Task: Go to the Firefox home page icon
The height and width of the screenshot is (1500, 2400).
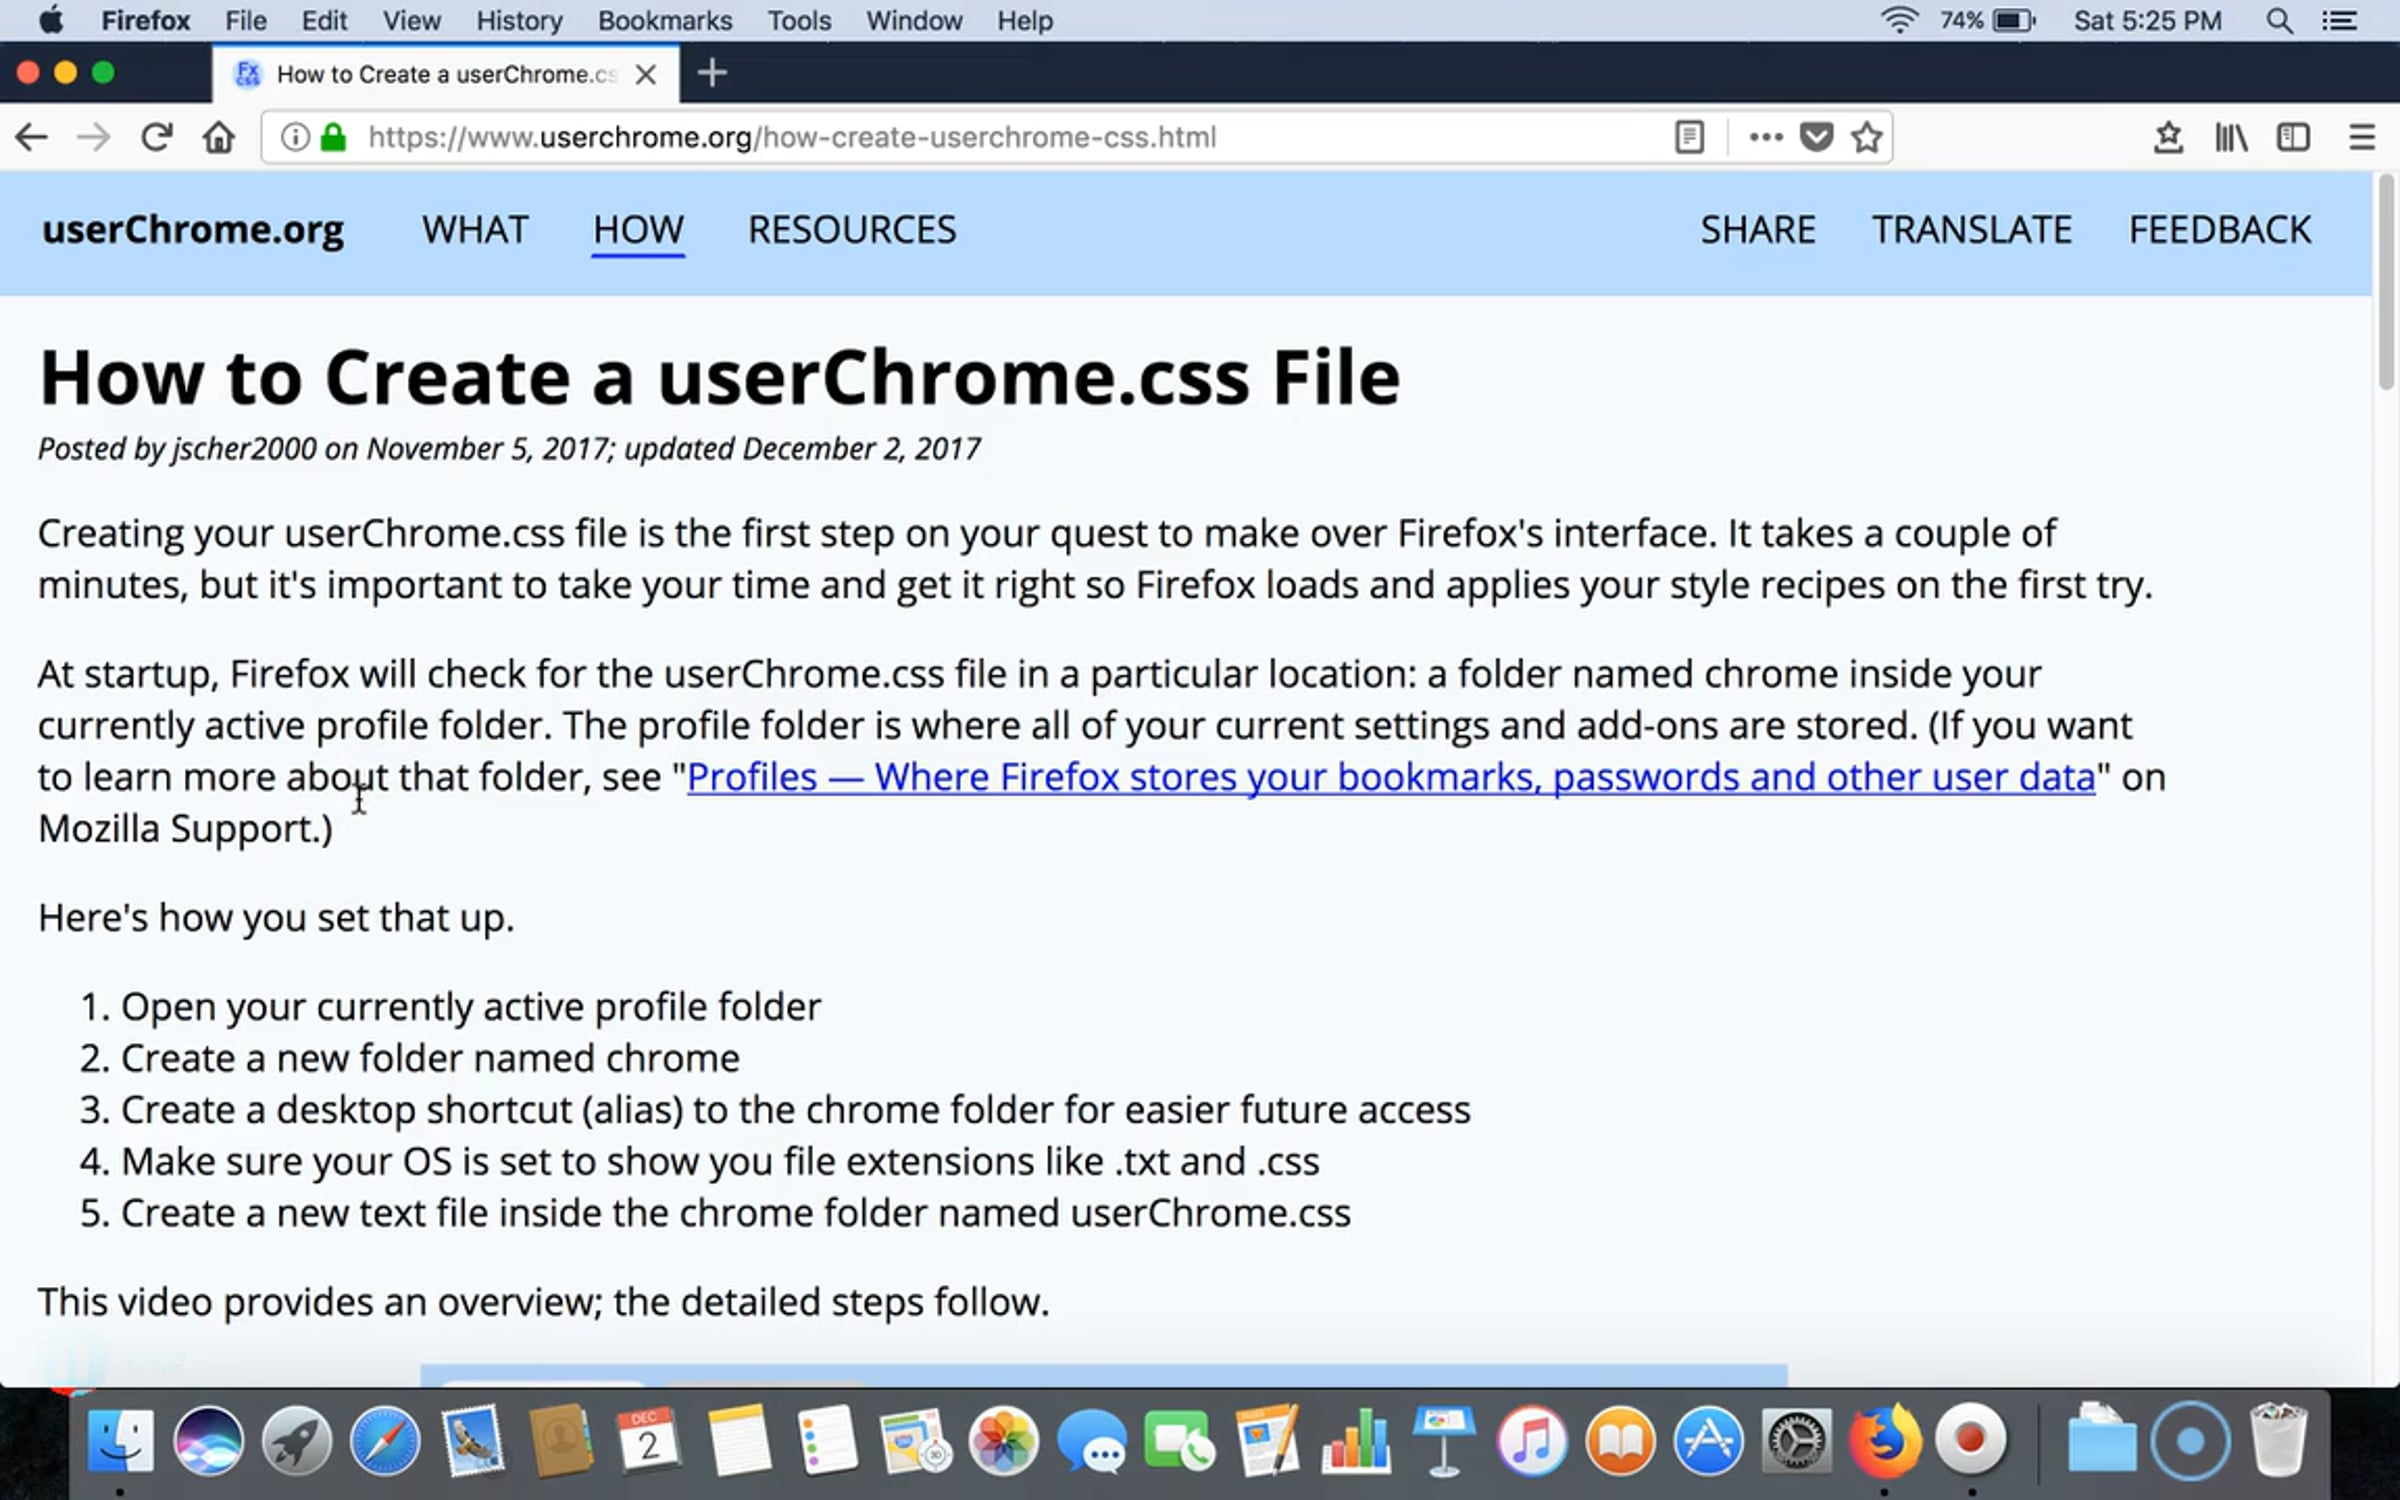Action: (x=219, y=137)
